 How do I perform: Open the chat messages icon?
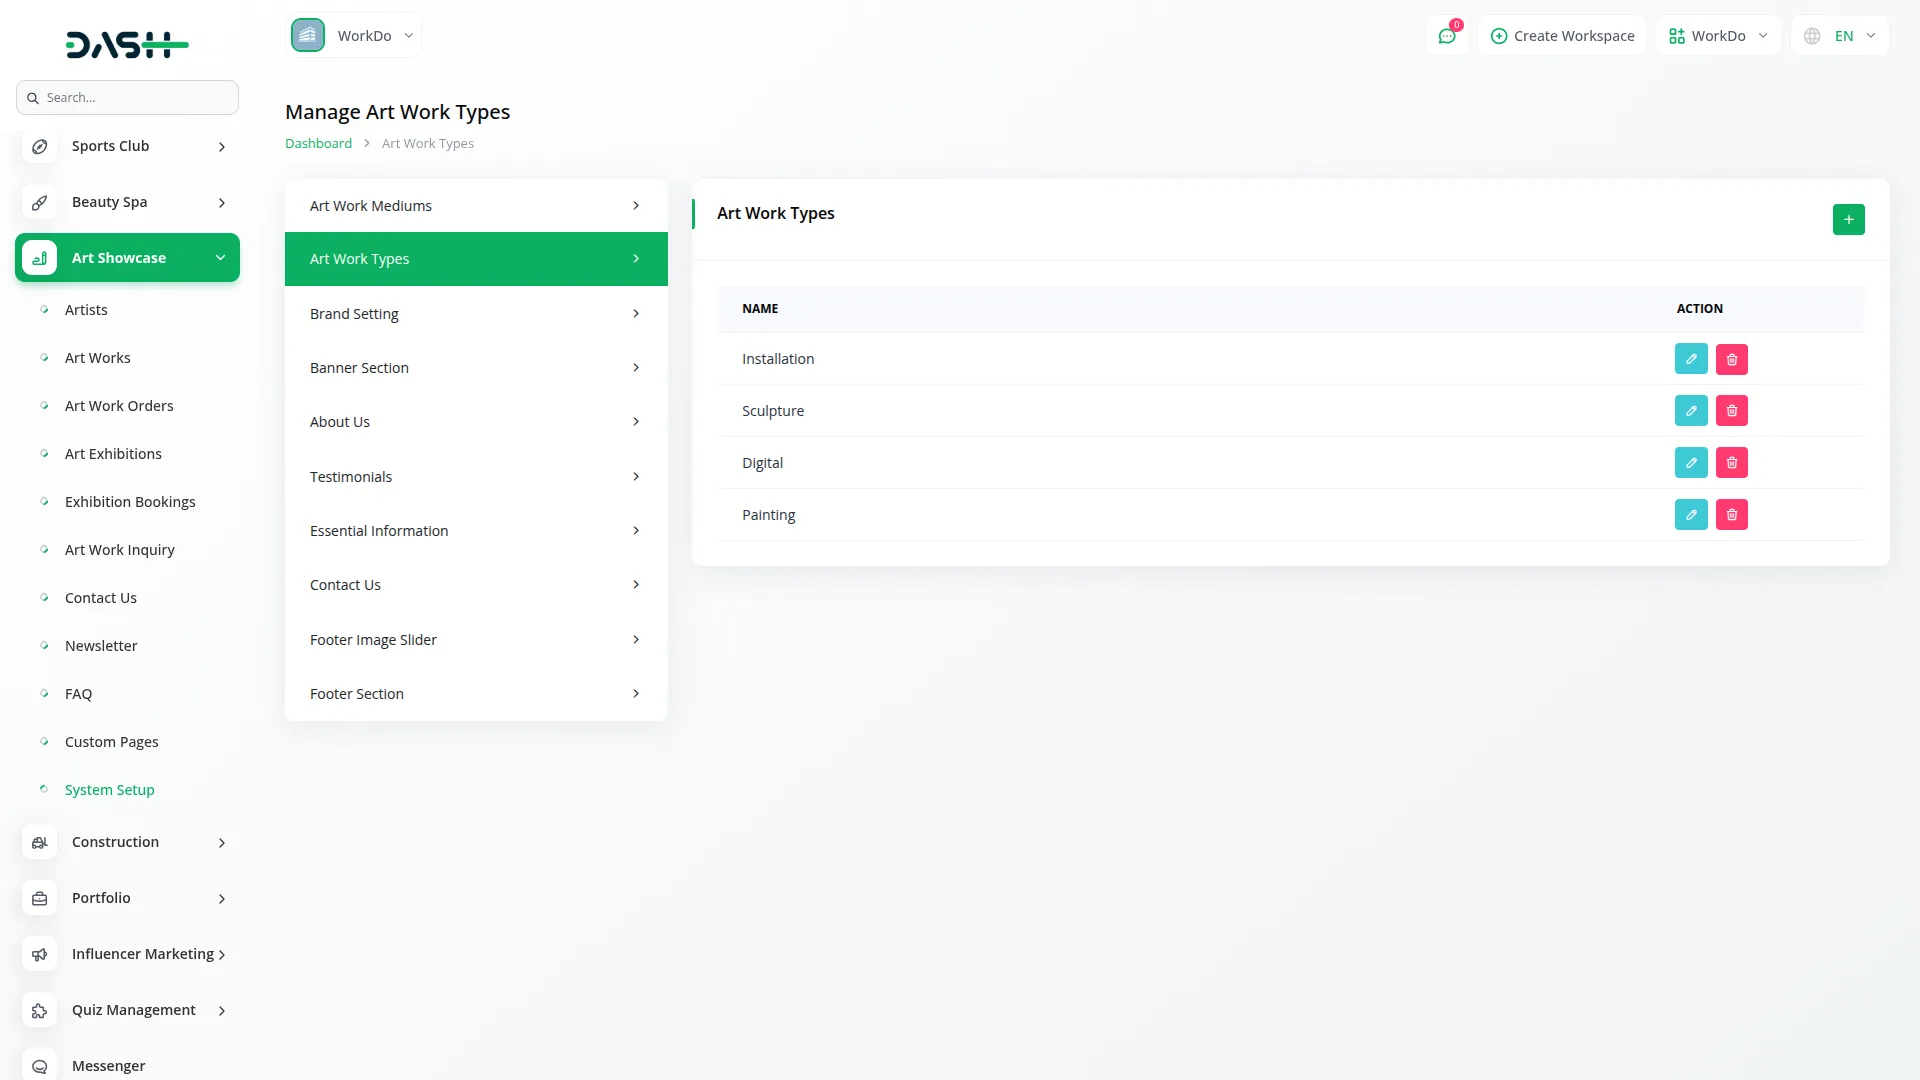click(1447, 36)
